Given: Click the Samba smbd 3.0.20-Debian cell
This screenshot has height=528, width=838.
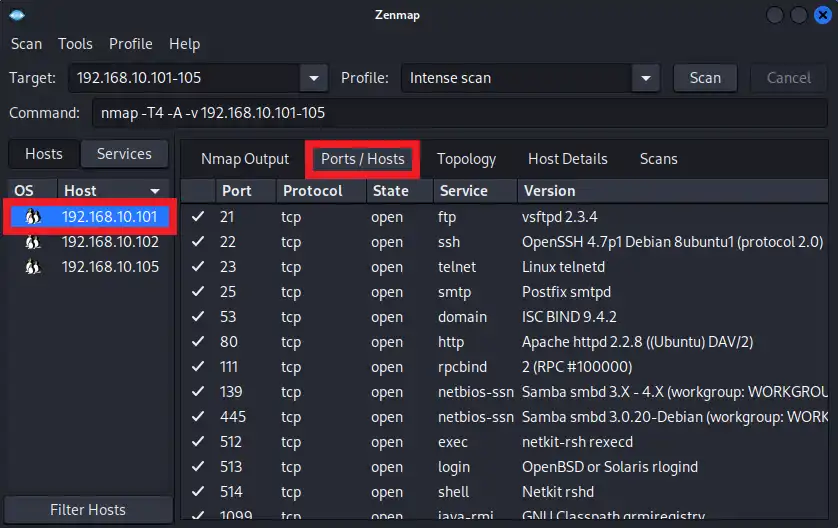Looking at the screenshot, I should (x=674, y=416).
